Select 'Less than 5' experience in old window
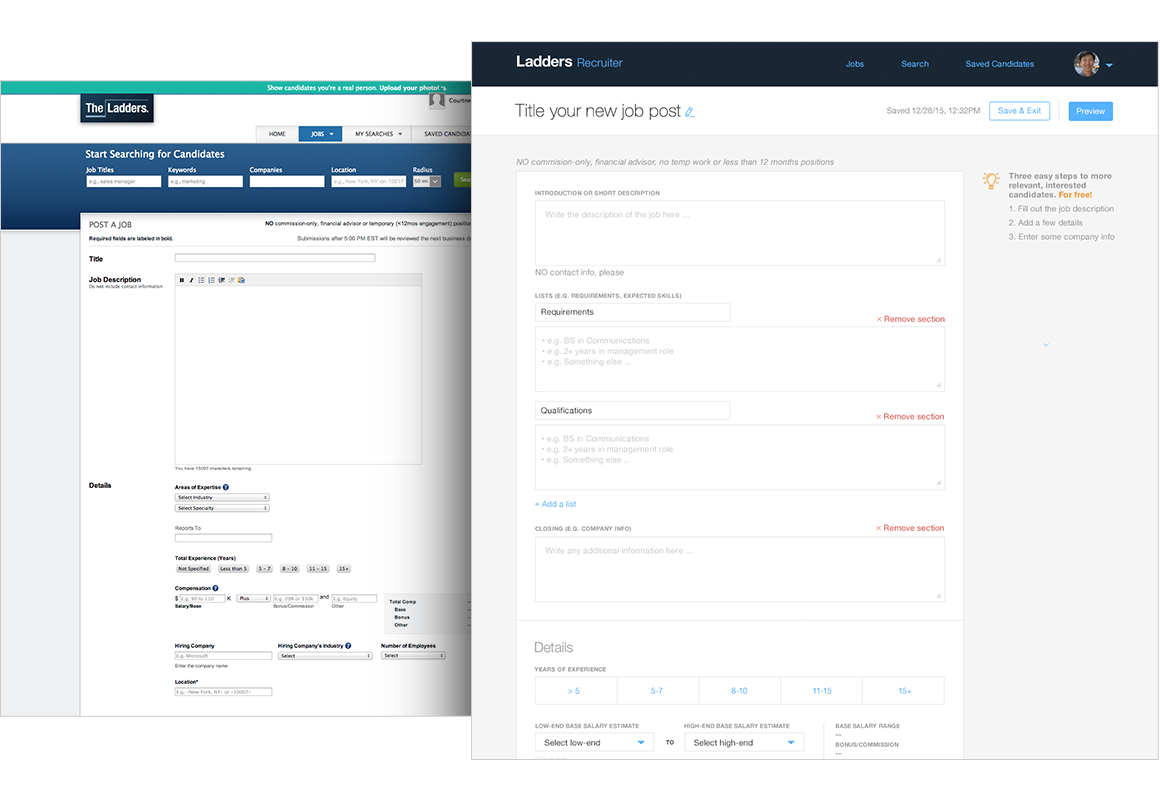This screenshot has width=1160, height=800. pyautogui.click(x=233, y=569)
